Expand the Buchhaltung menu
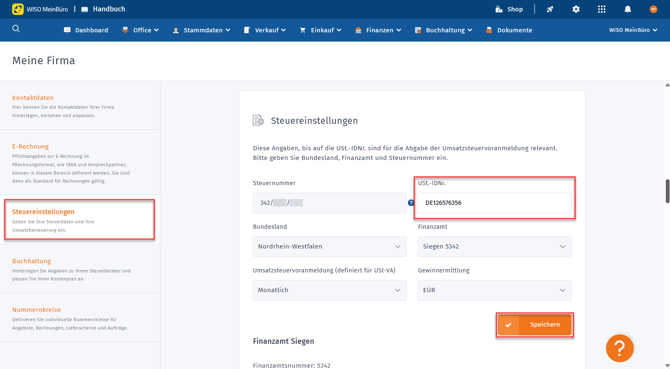The height and width of the screenshot is (369, 670). [x=444, y=30]
